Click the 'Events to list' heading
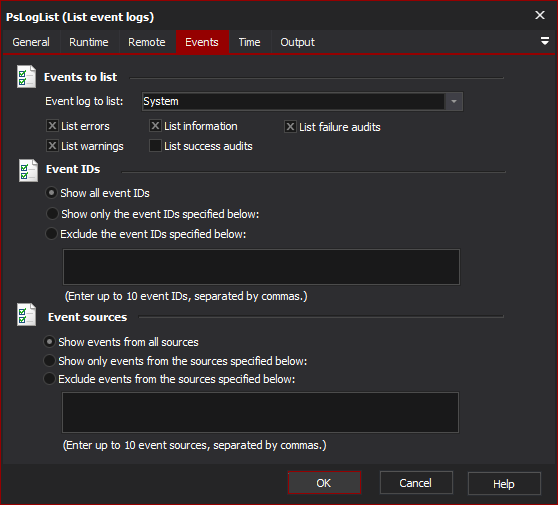This screenshot has height=505, width=558. (80, 77)
